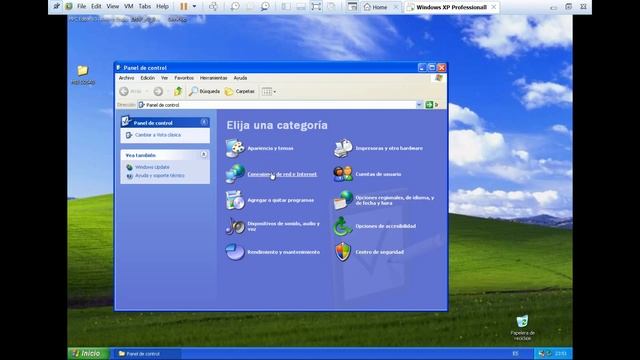The height and width of the screenshot is (360, 640).
Task: Open Conexiones de red e Internet icon
Action: [235, 174]
